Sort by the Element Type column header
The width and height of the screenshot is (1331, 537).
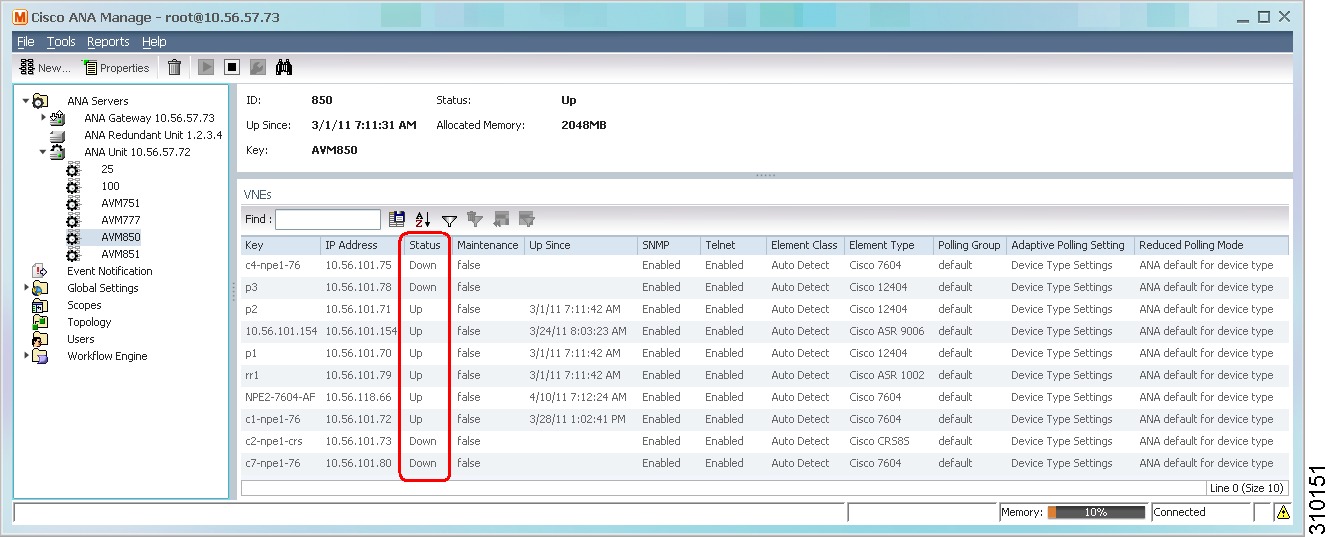889,245
